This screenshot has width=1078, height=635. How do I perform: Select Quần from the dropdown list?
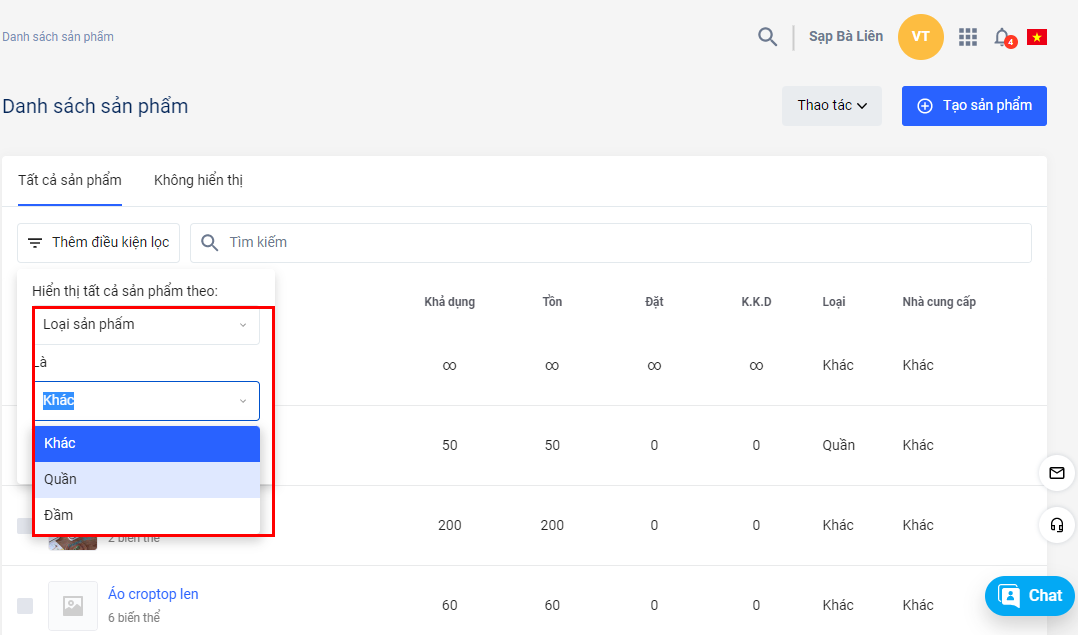147,479
